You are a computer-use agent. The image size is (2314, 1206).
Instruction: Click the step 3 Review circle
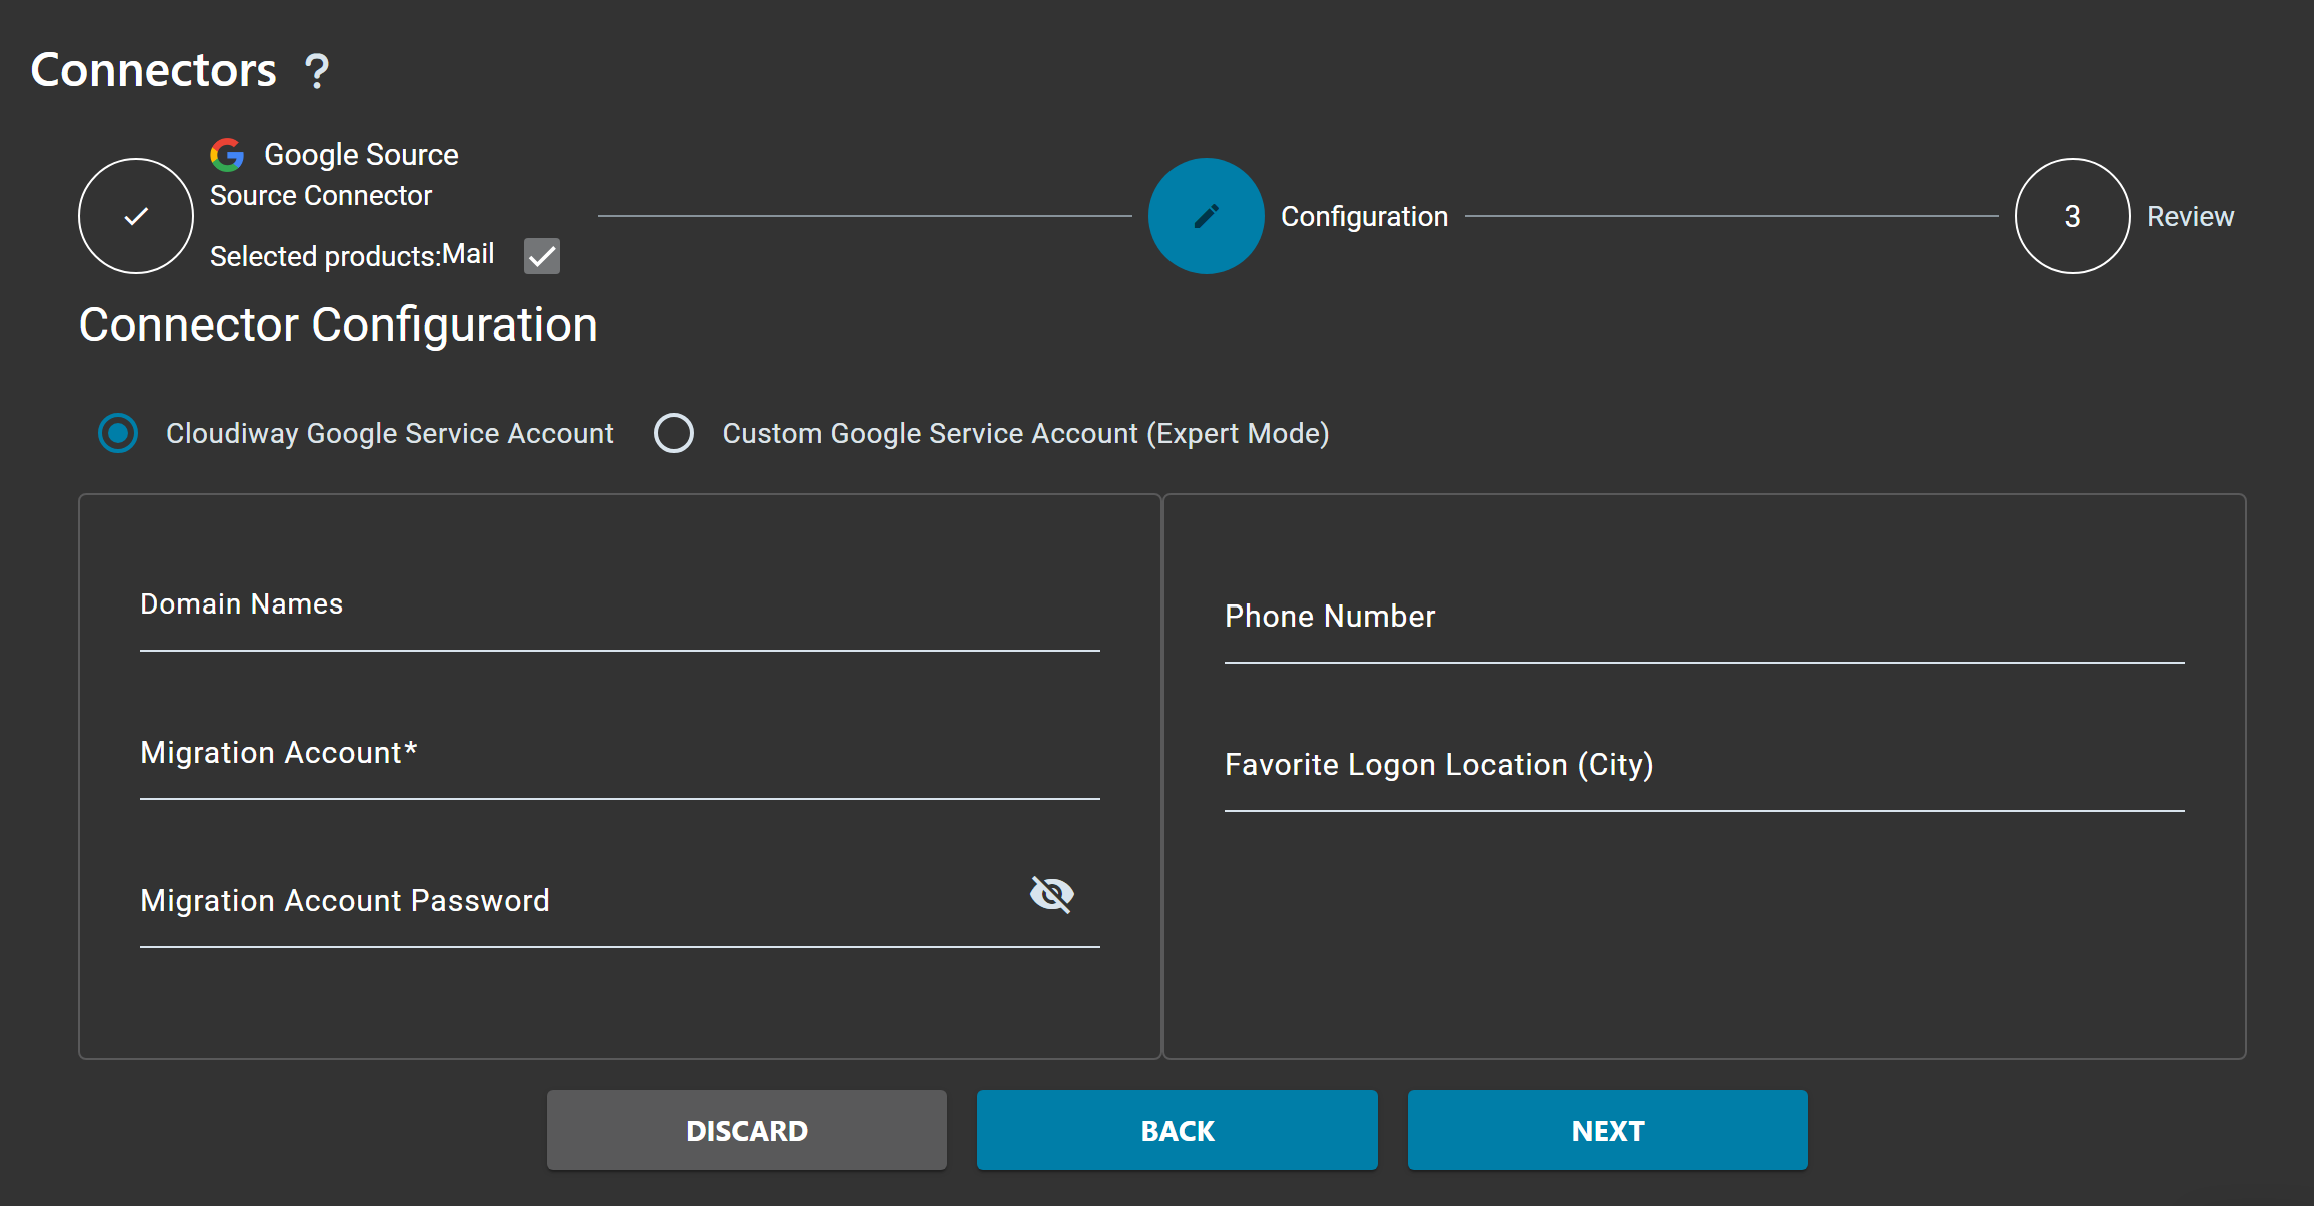click(x=2072, y=216)
